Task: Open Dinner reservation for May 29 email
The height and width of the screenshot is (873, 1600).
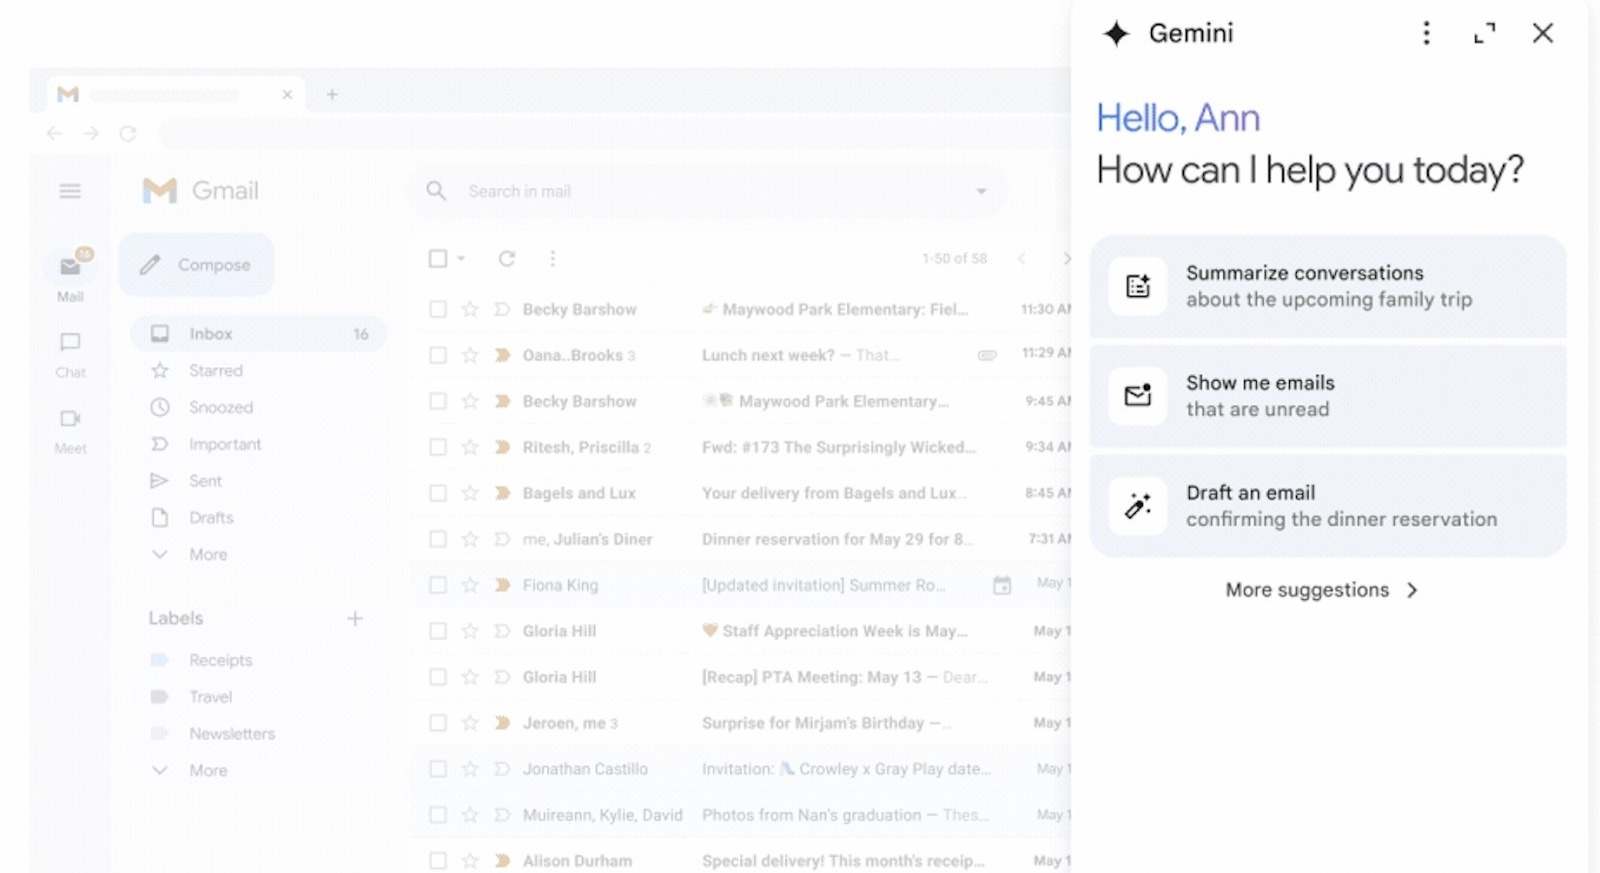Action: pos(837,539)
